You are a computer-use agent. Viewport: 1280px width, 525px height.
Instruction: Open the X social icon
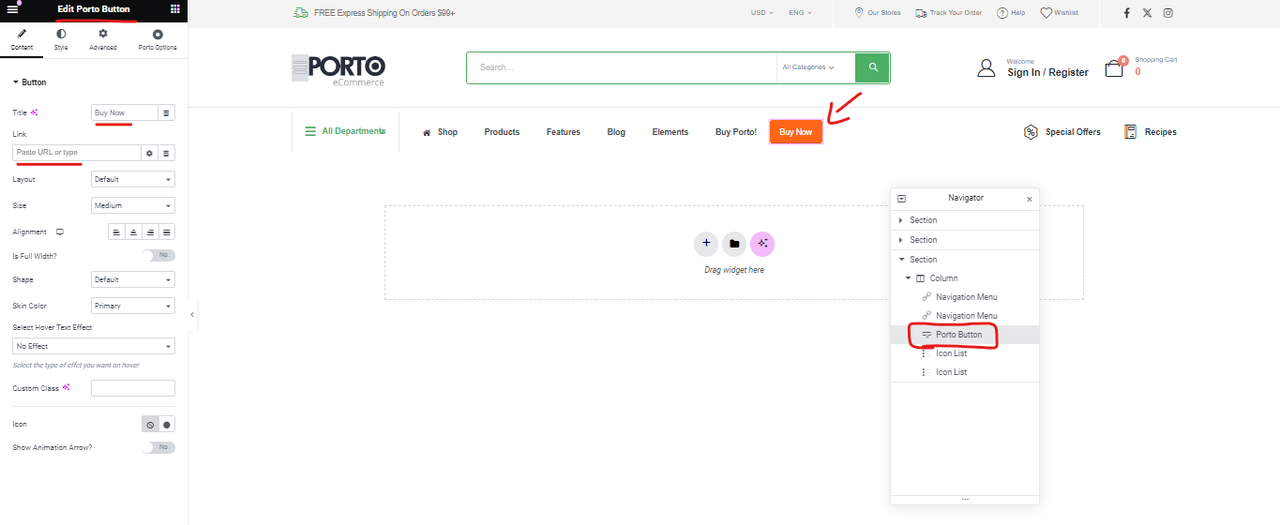click(1147, 13)
